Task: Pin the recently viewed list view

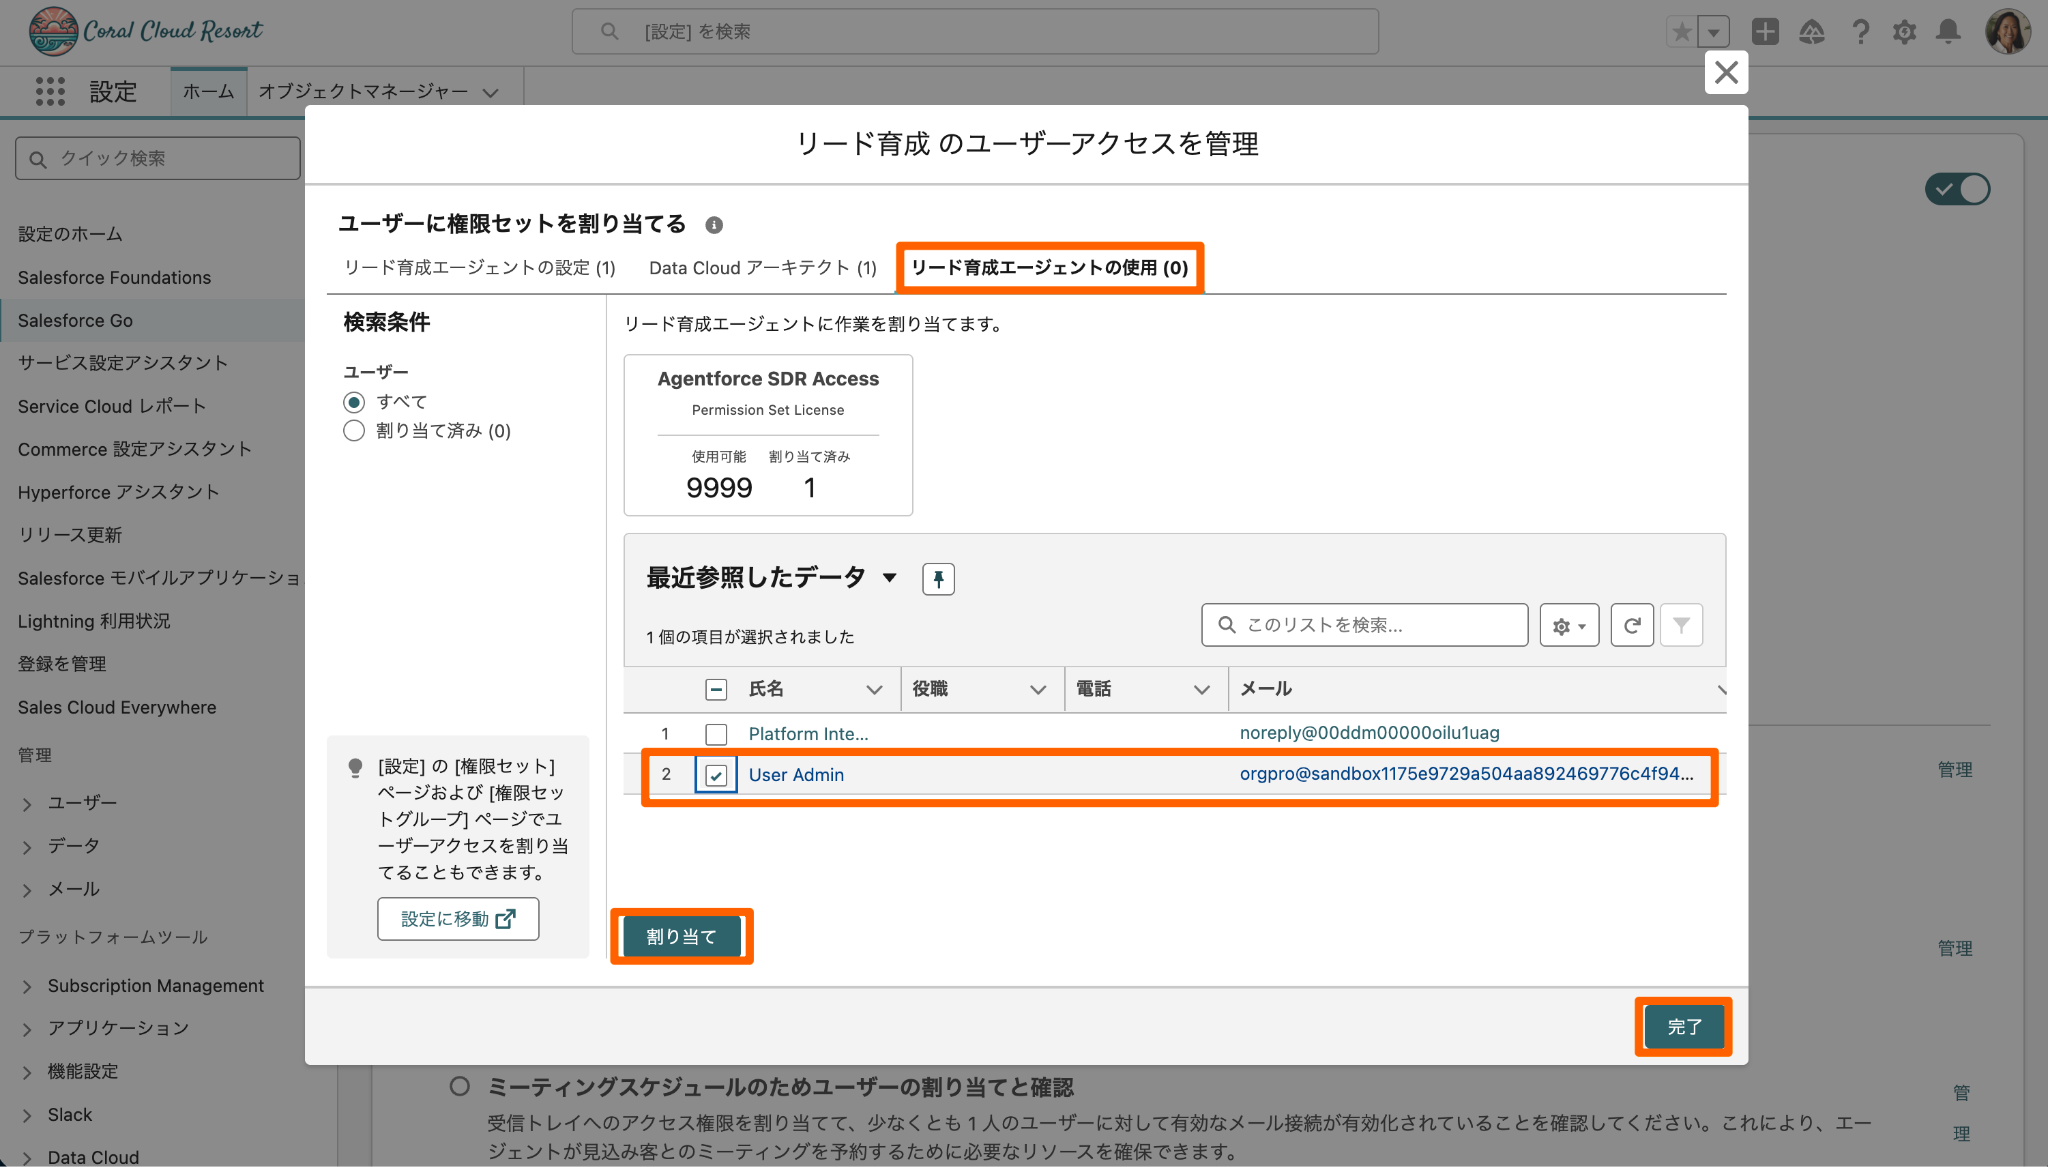Action: pyautogui.click(x=937, y=579)
